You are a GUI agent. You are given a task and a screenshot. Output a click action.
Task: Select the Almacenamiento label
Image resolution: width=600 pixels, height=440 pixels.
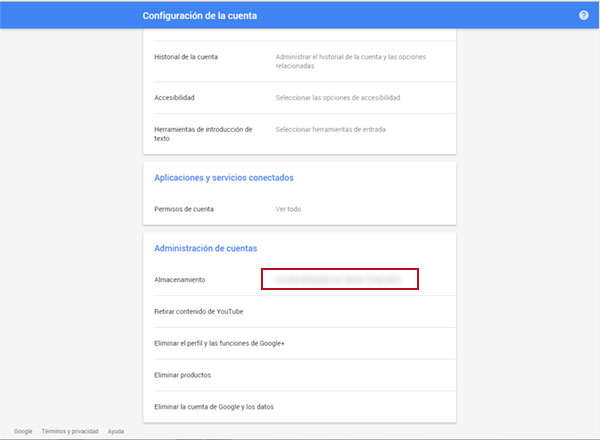(x=180, y=280)
